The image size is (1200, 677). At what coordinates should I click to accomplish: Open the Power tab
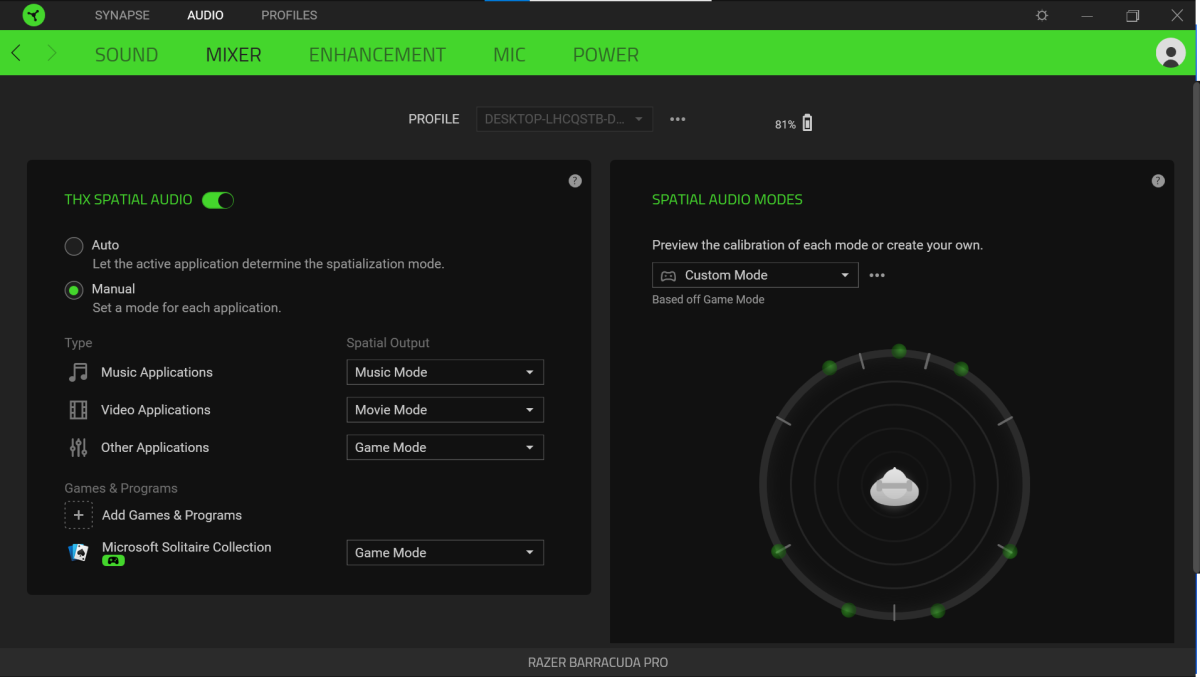[605, 55]
